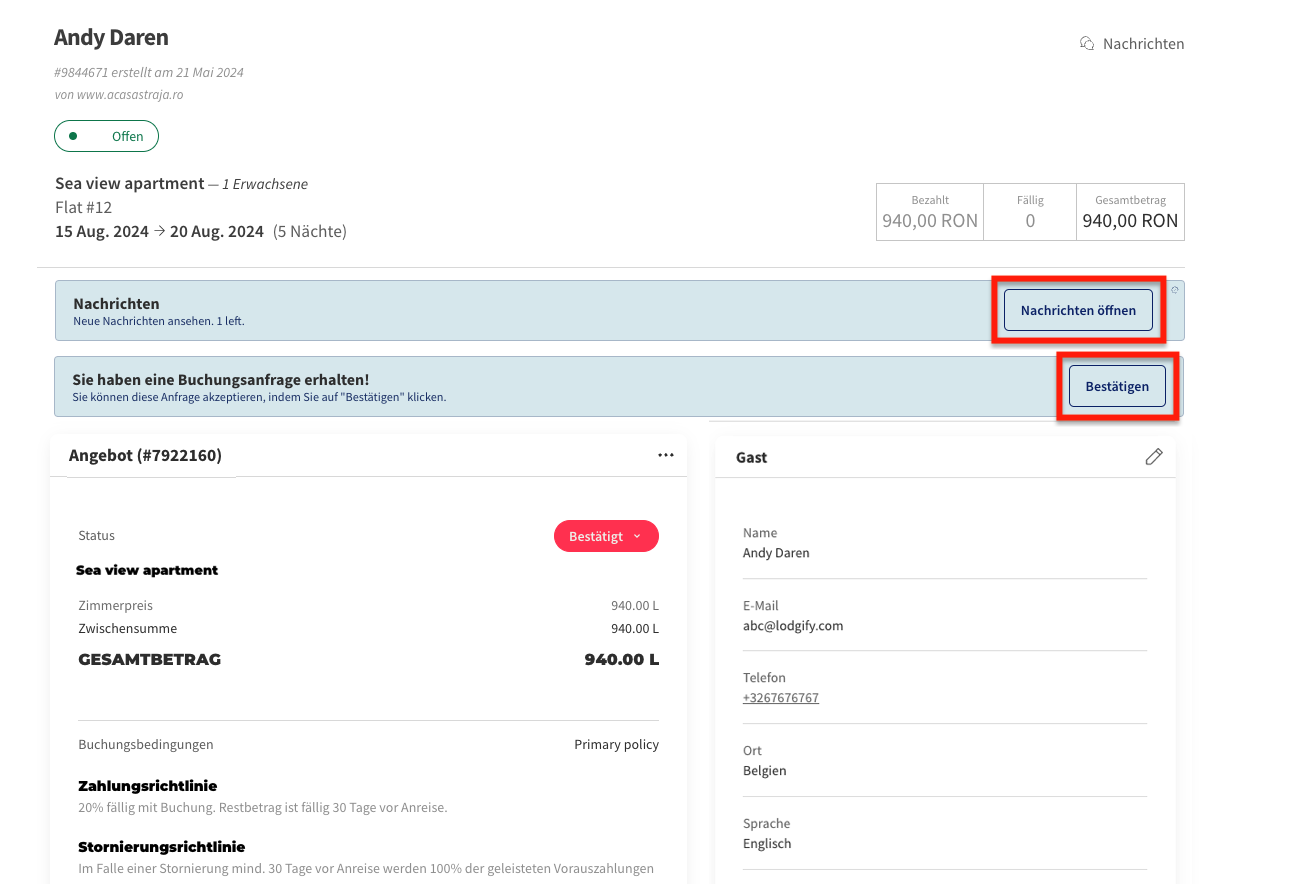Open the three-dot menu in Angebot card
The image size is (1301, 884).
pyautogui.click(x=666, y=455)
